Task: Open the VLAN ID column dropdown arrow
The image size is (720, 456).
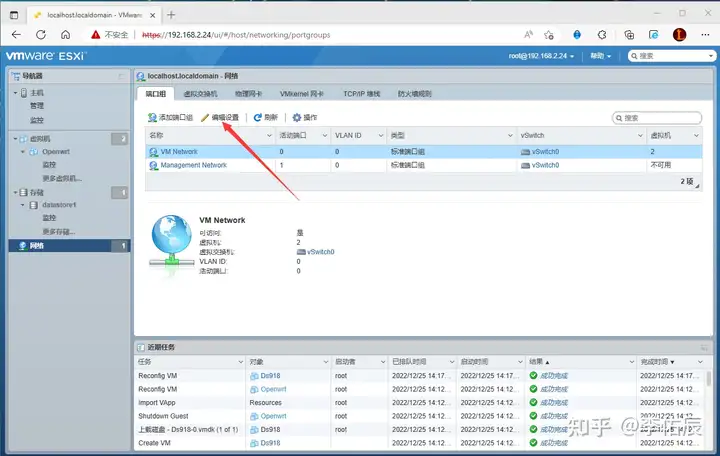Action: pyautogui.click(x=381, y=135)
